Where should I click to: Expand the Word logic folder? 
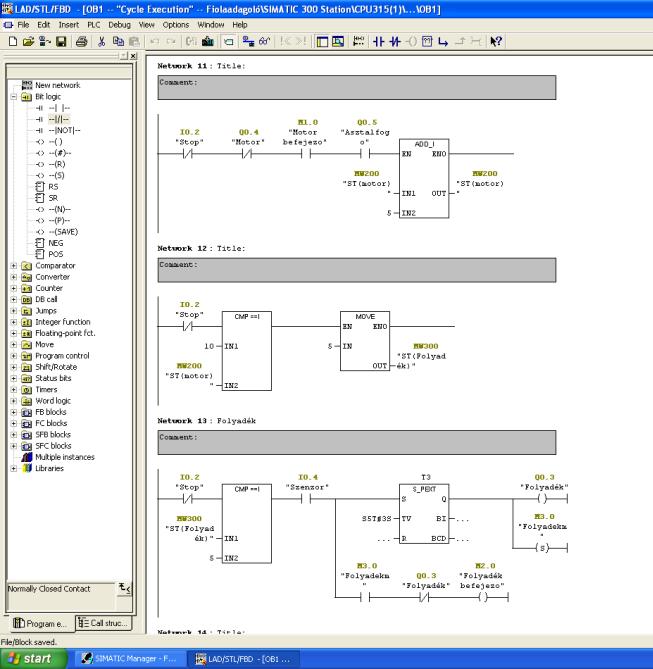point(14,401)
